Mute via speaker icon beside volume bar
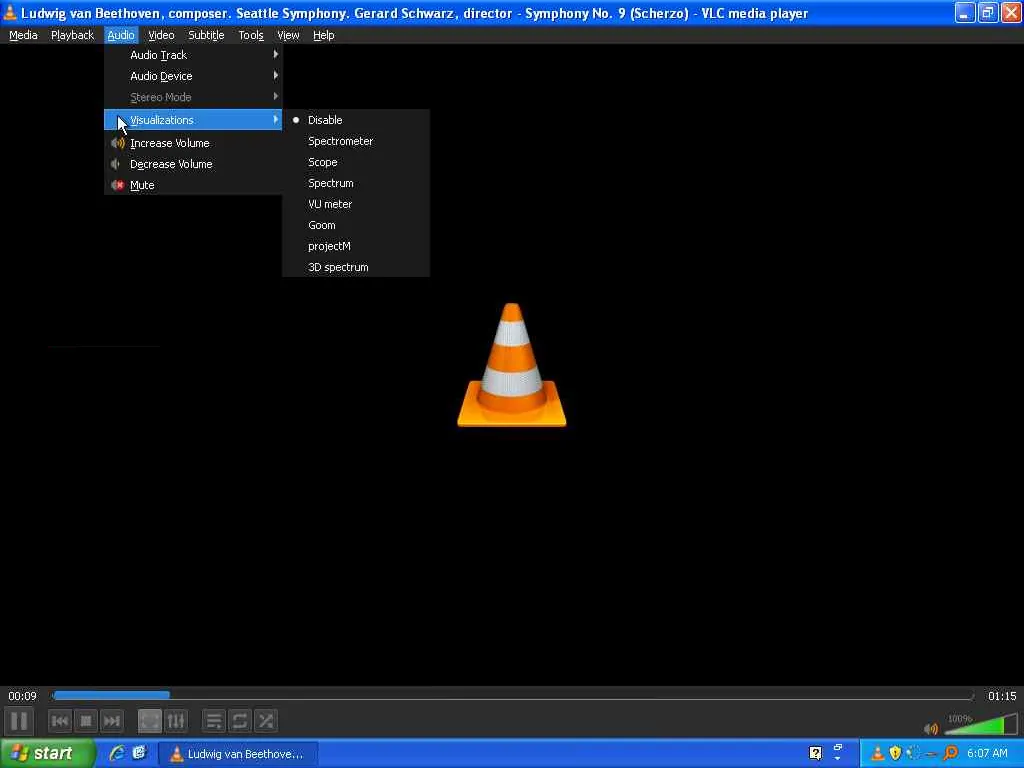Viewport: 1024px width, 768px height. pos(931,728)
